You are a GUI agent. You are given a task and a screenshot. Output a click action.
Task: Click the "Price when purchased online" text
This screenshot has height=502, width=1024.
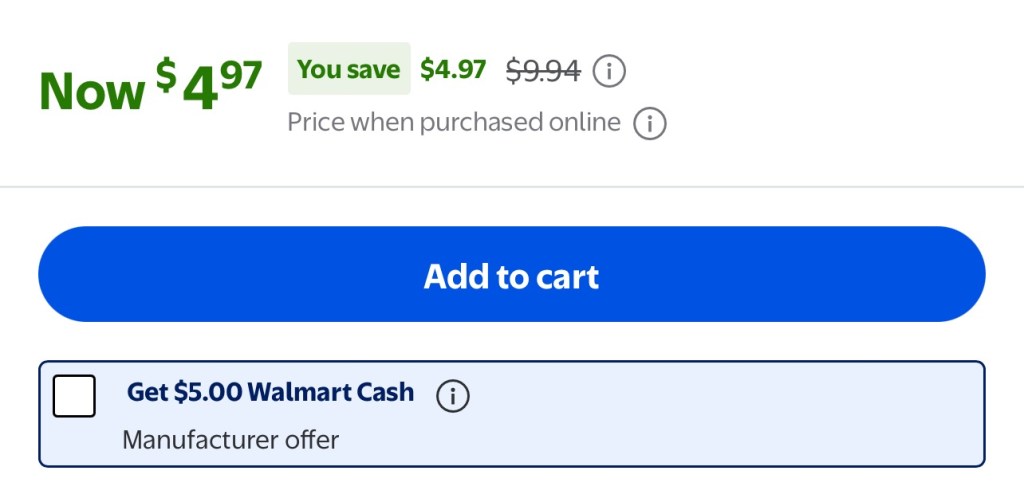454,123
